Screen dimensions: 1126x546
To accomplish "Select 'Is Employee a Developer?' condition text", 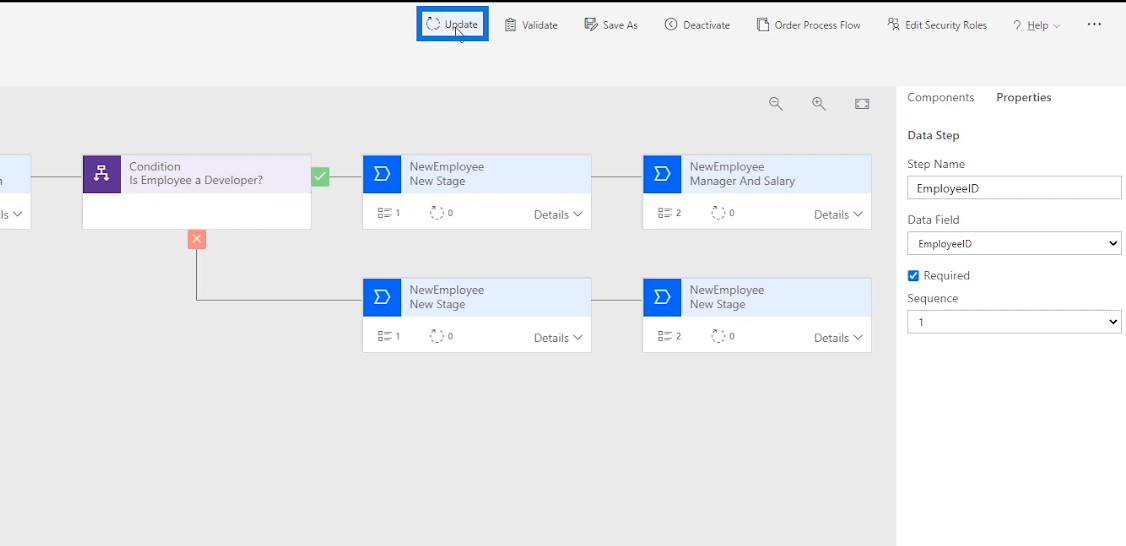I will point(196,180).
